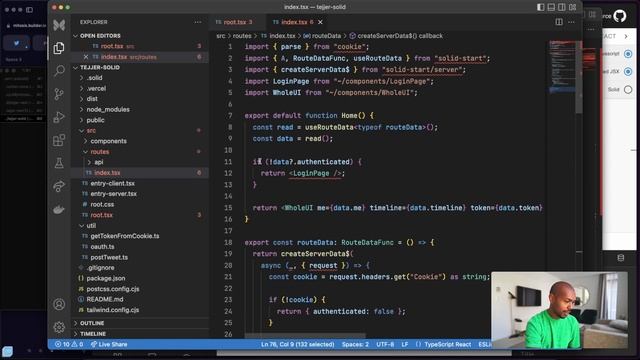The height and width of the screenshot is (360, 640).
Task: Open tailwind.config.cjs file
Action: click(x=113, y=310)
